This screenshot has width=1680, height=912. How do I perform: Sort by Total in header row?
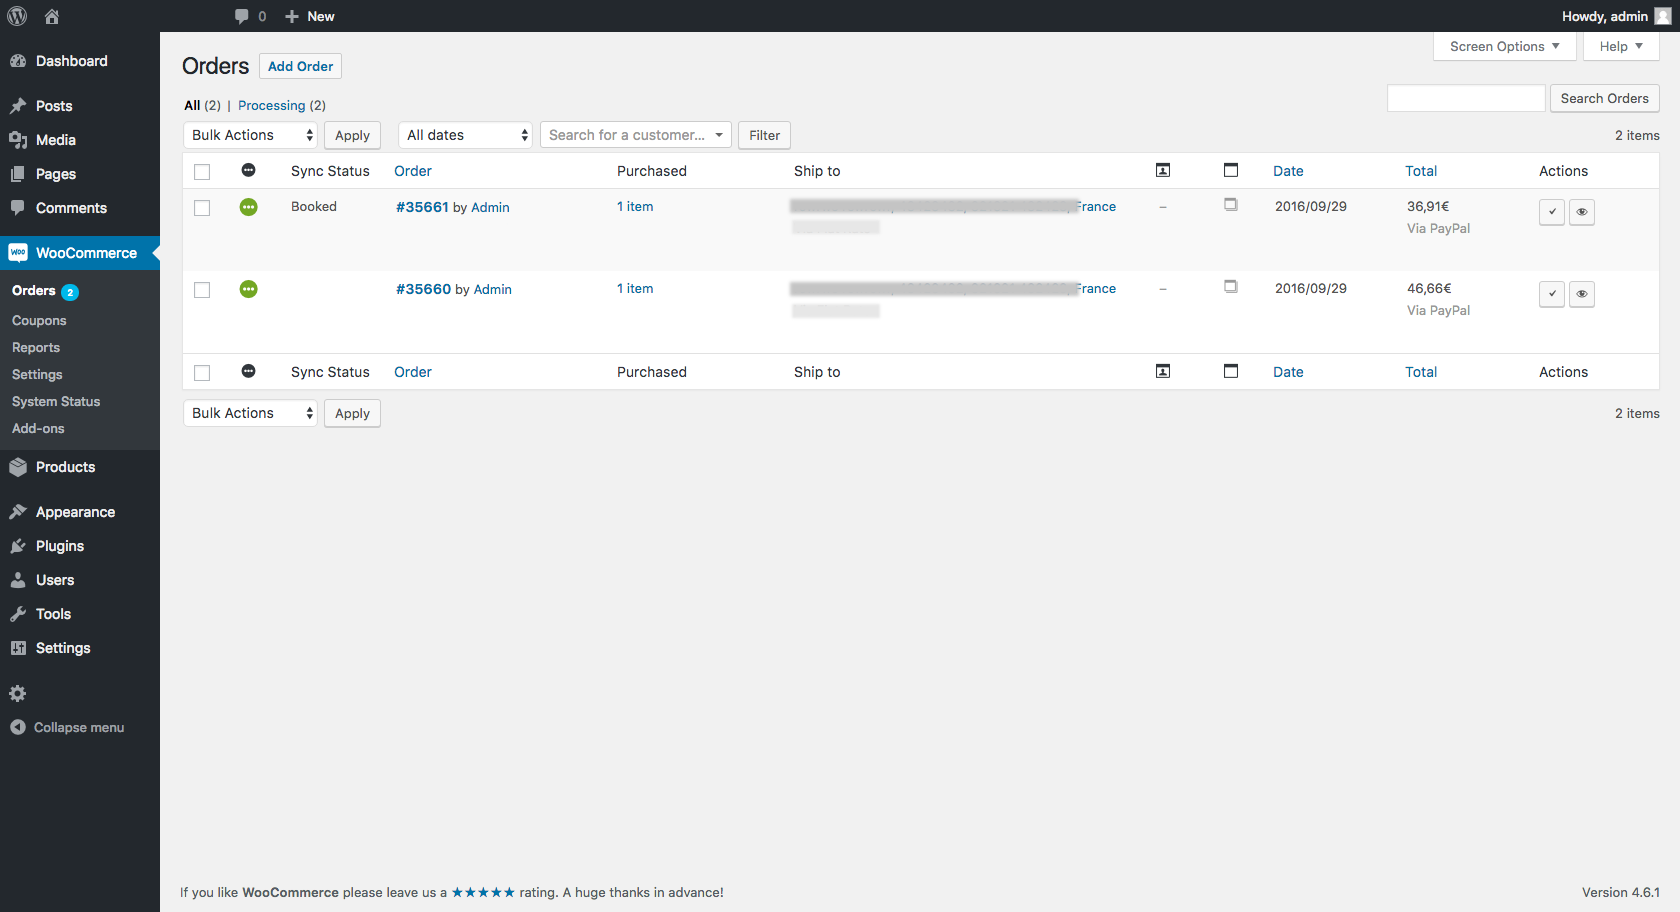(x=1421, y=171)
